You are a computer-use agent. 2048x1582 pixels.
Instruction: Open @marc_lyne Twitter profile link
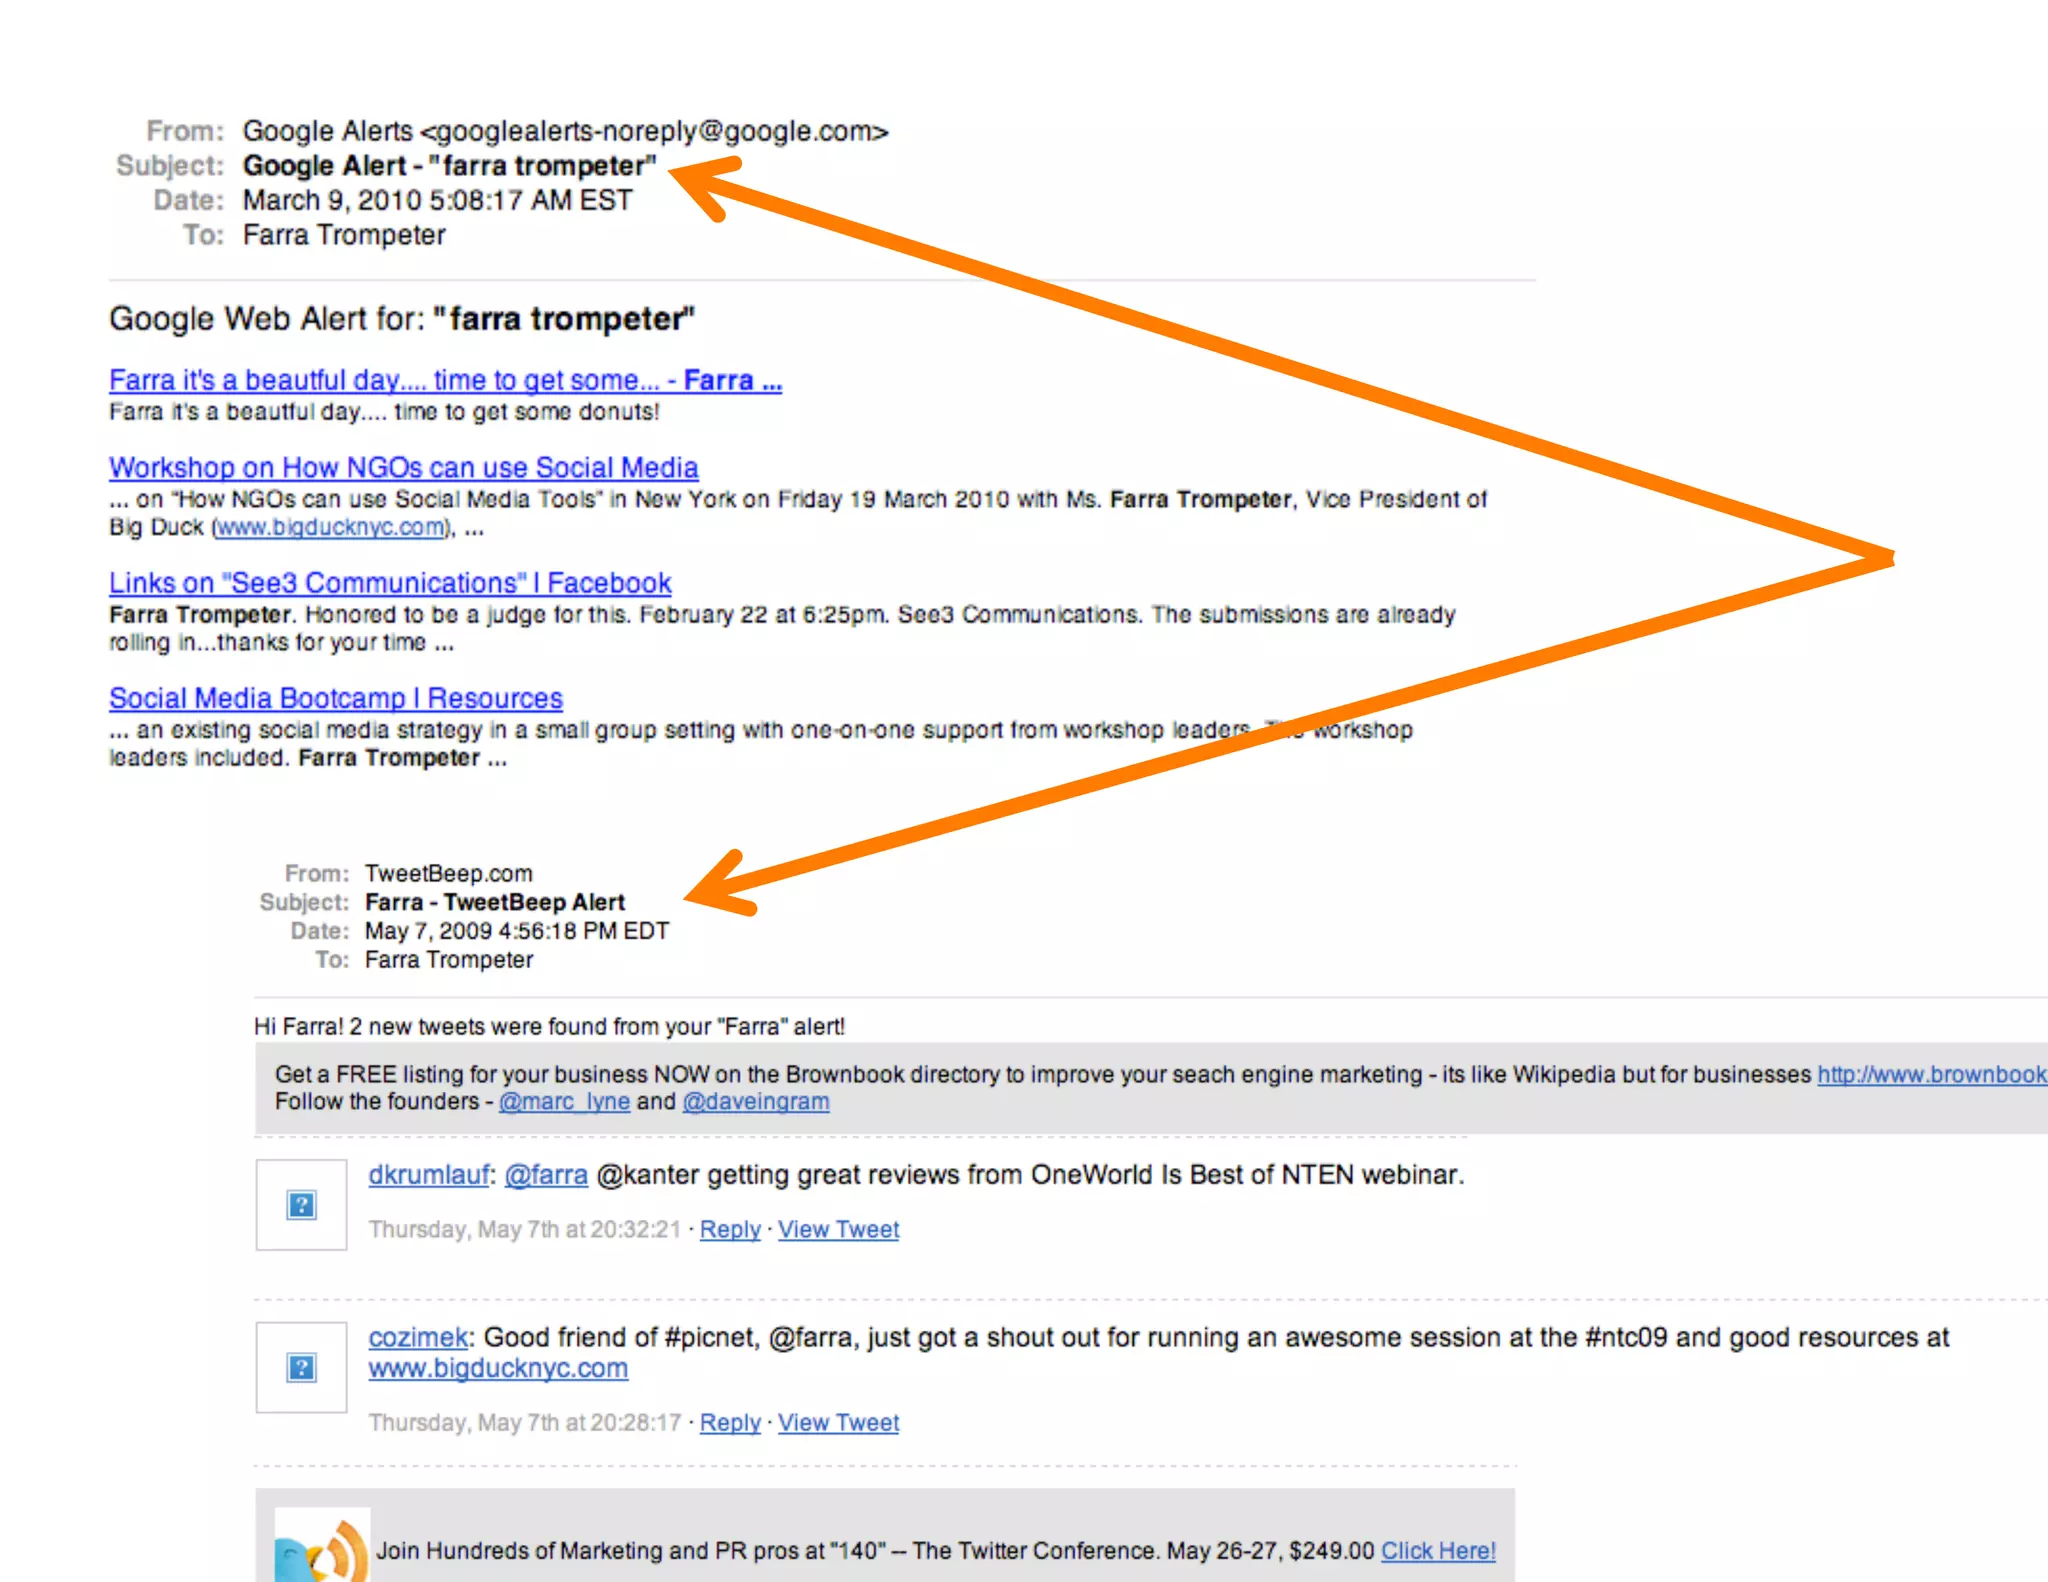pos(564,1101)
